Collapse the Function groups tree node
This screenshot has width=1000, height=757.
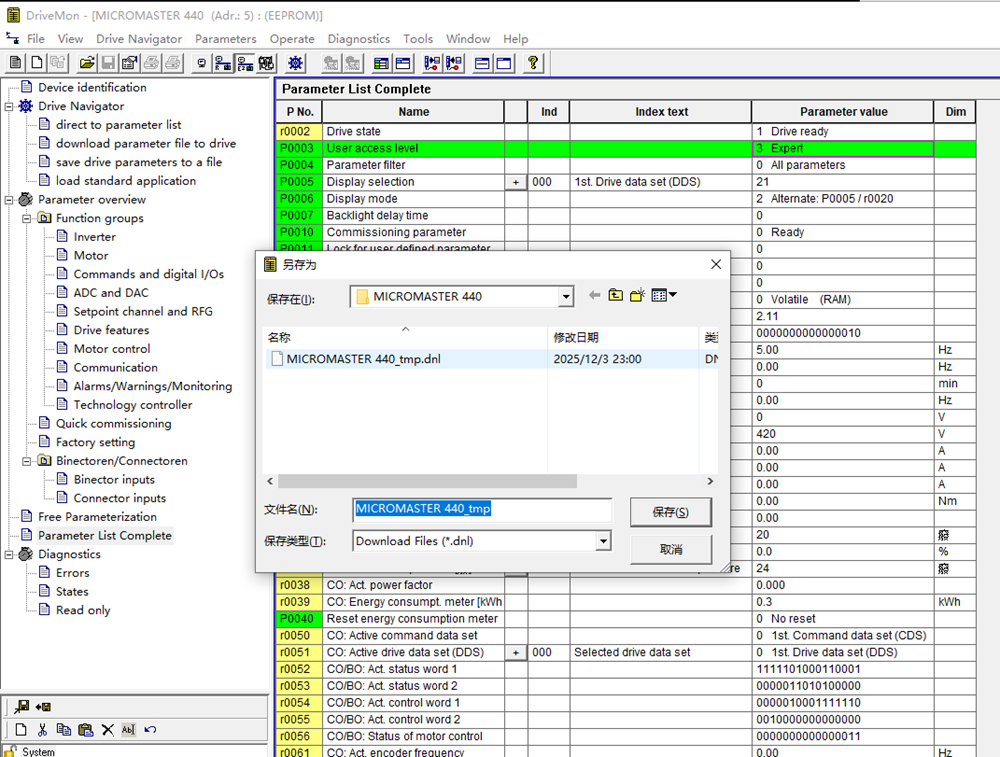tap(28, 218)
